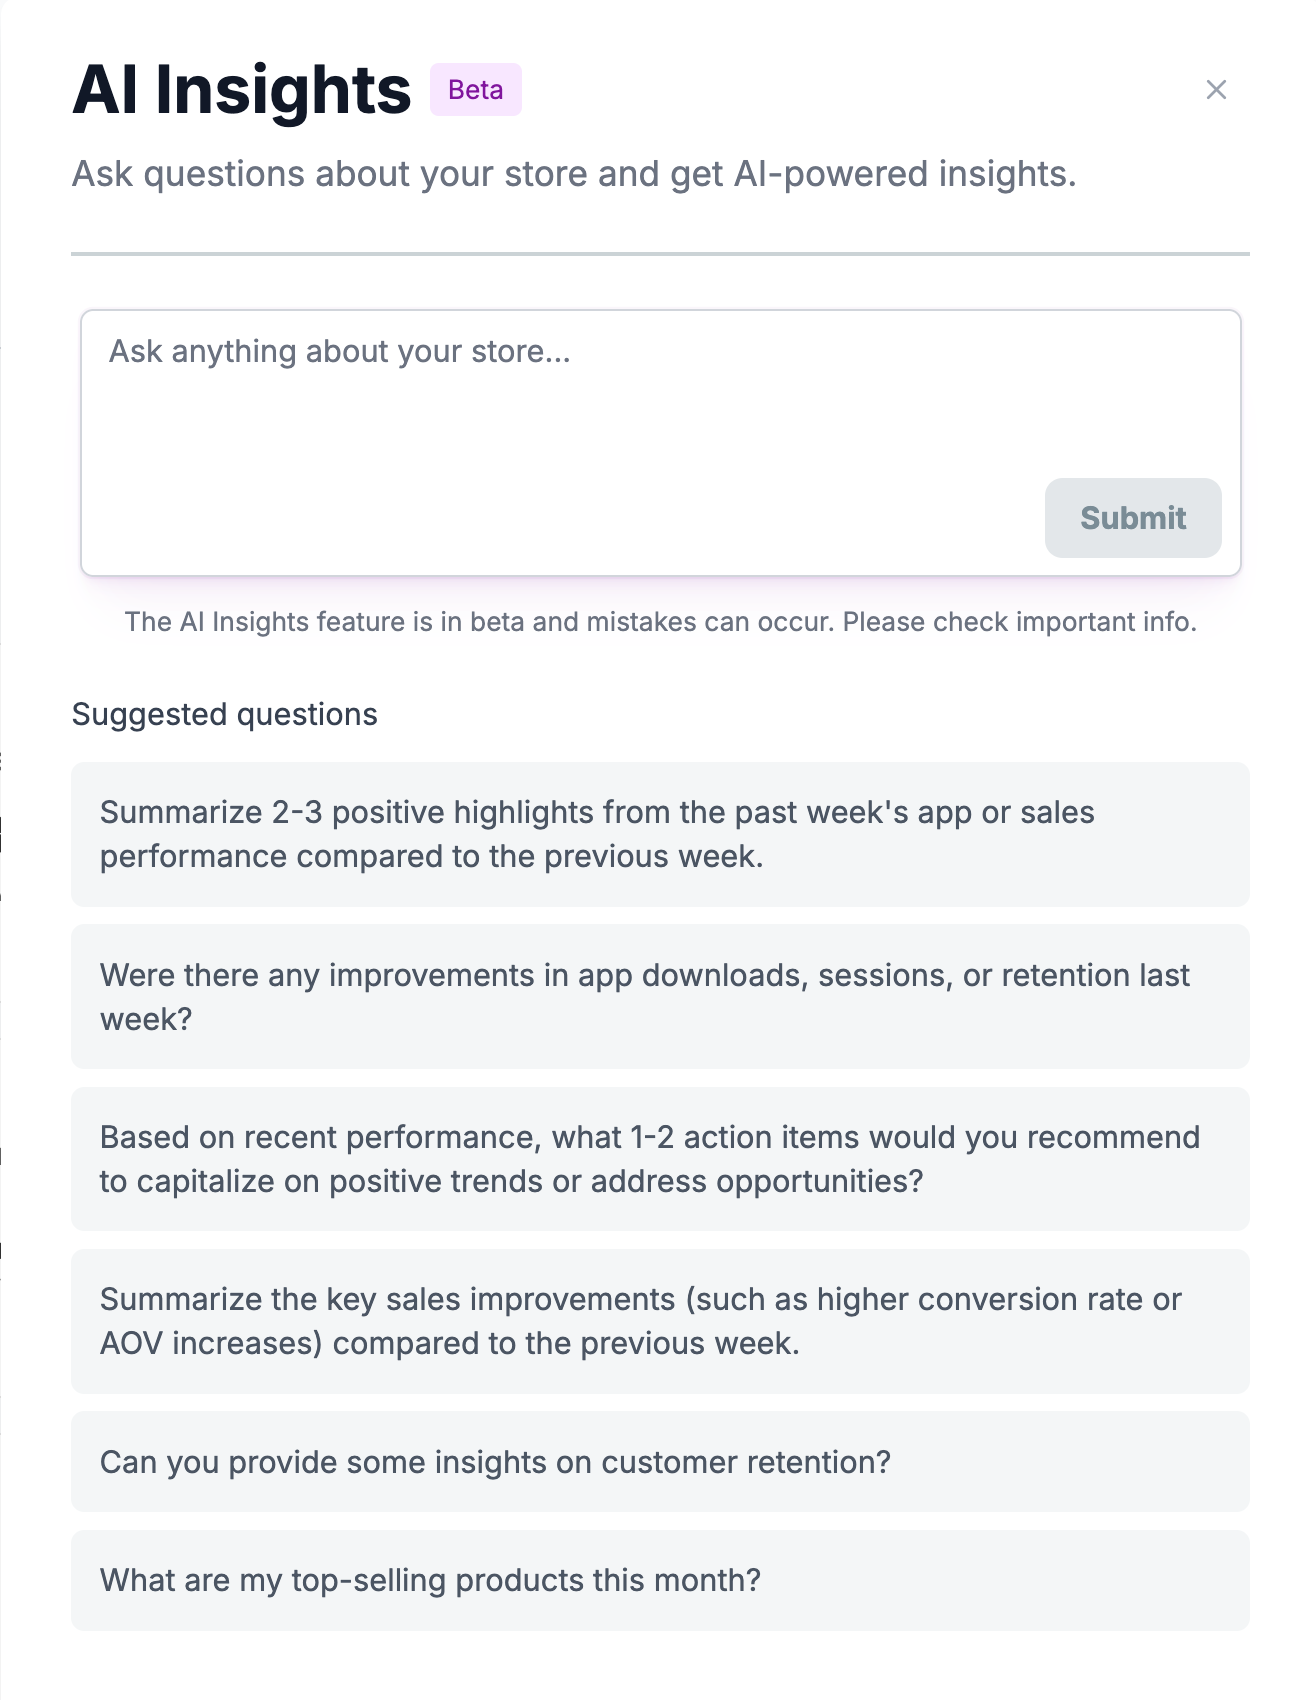Click the 'AI Insights' heading
The width and height of the screenshot is (1316, 1700).
(241, 90)
